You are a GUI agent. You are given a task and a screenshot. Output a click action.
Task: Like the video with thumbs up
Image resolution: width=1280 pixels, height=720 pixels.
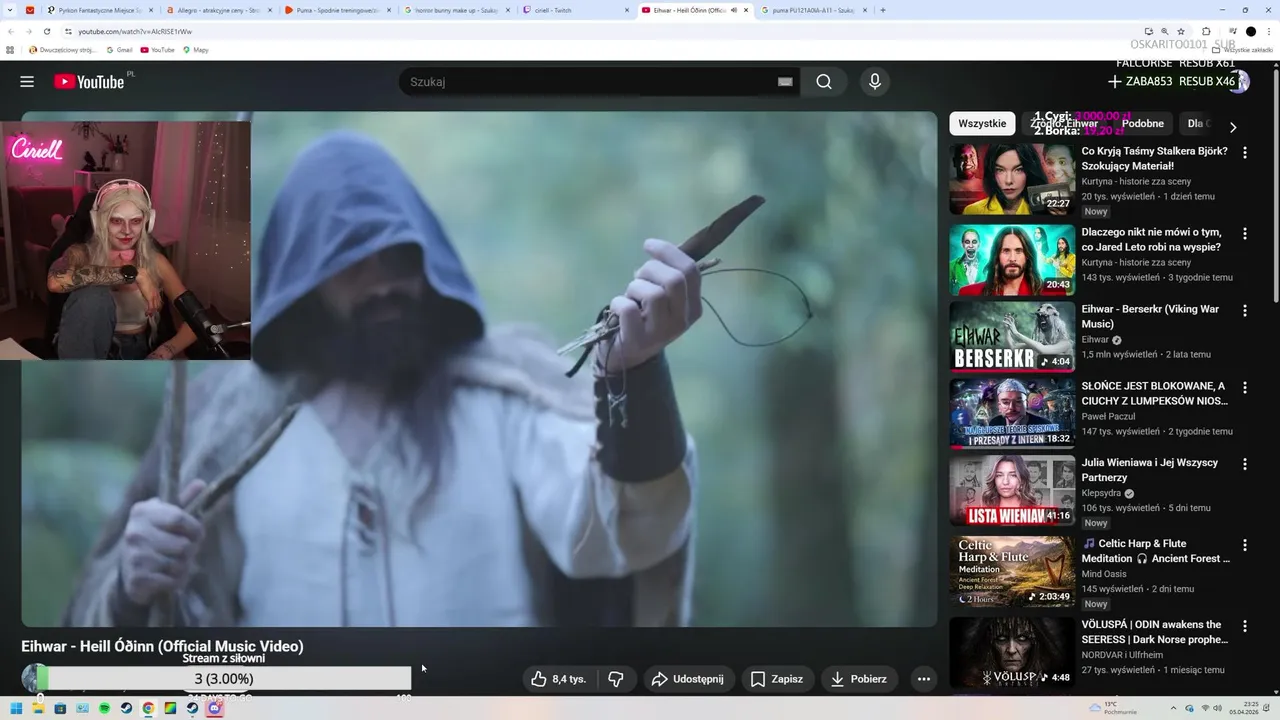pos(559,679)
